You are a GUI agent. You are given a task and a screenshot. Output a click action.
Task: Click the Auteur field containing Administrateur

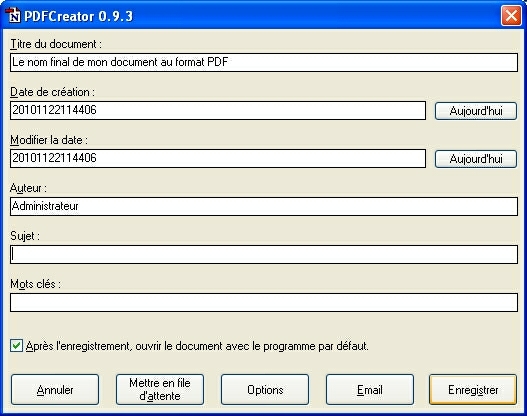[x=264, y=206]
